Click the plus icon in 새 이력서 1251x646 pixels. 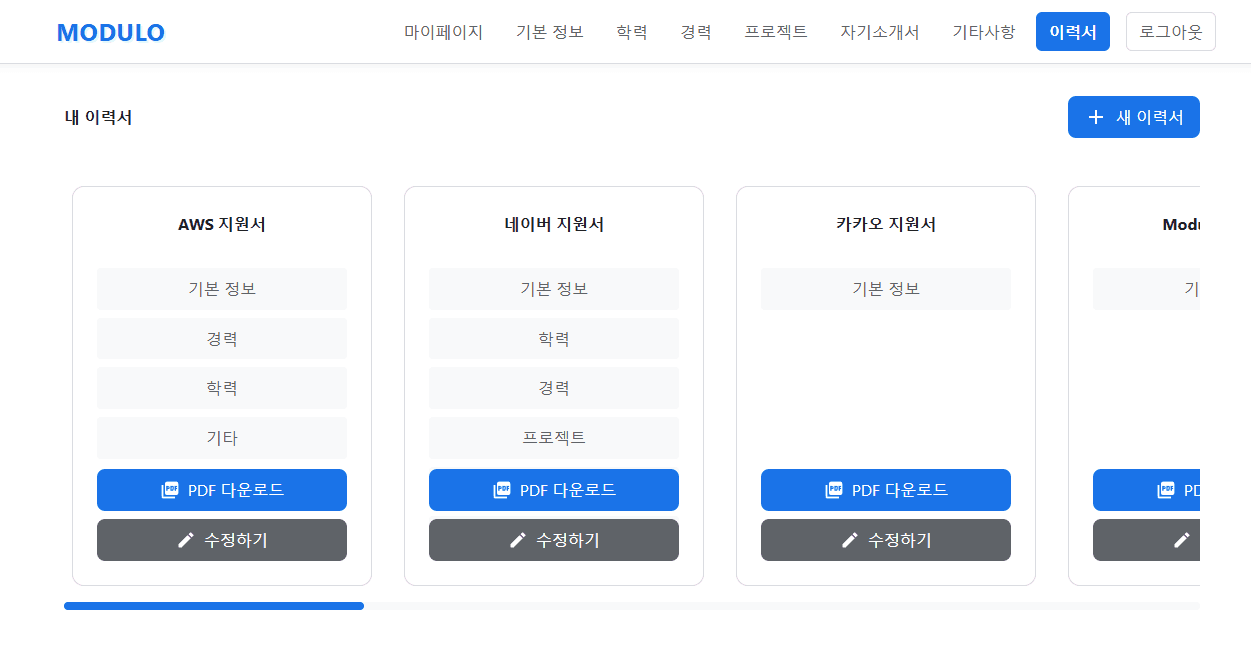[x=1096, y=117]
